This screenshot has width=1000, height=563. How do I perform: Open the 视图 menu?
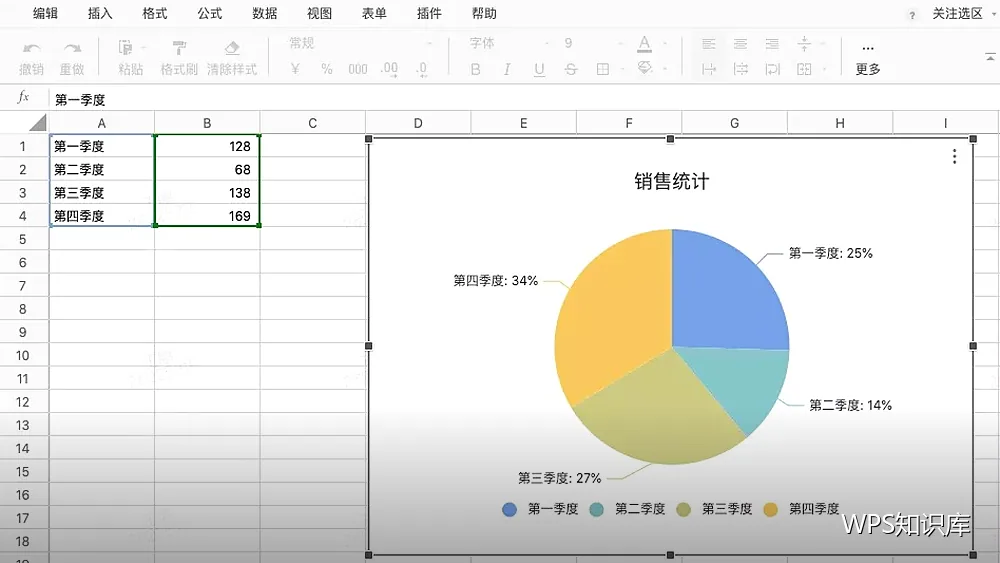[x=320, y=13]
